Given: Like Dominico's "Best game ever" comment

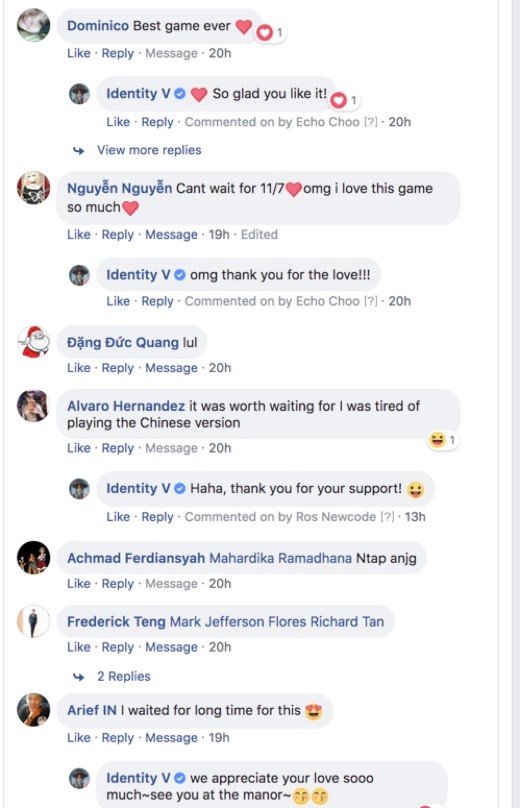Looking at the screenshot, I should click(78, 53).
